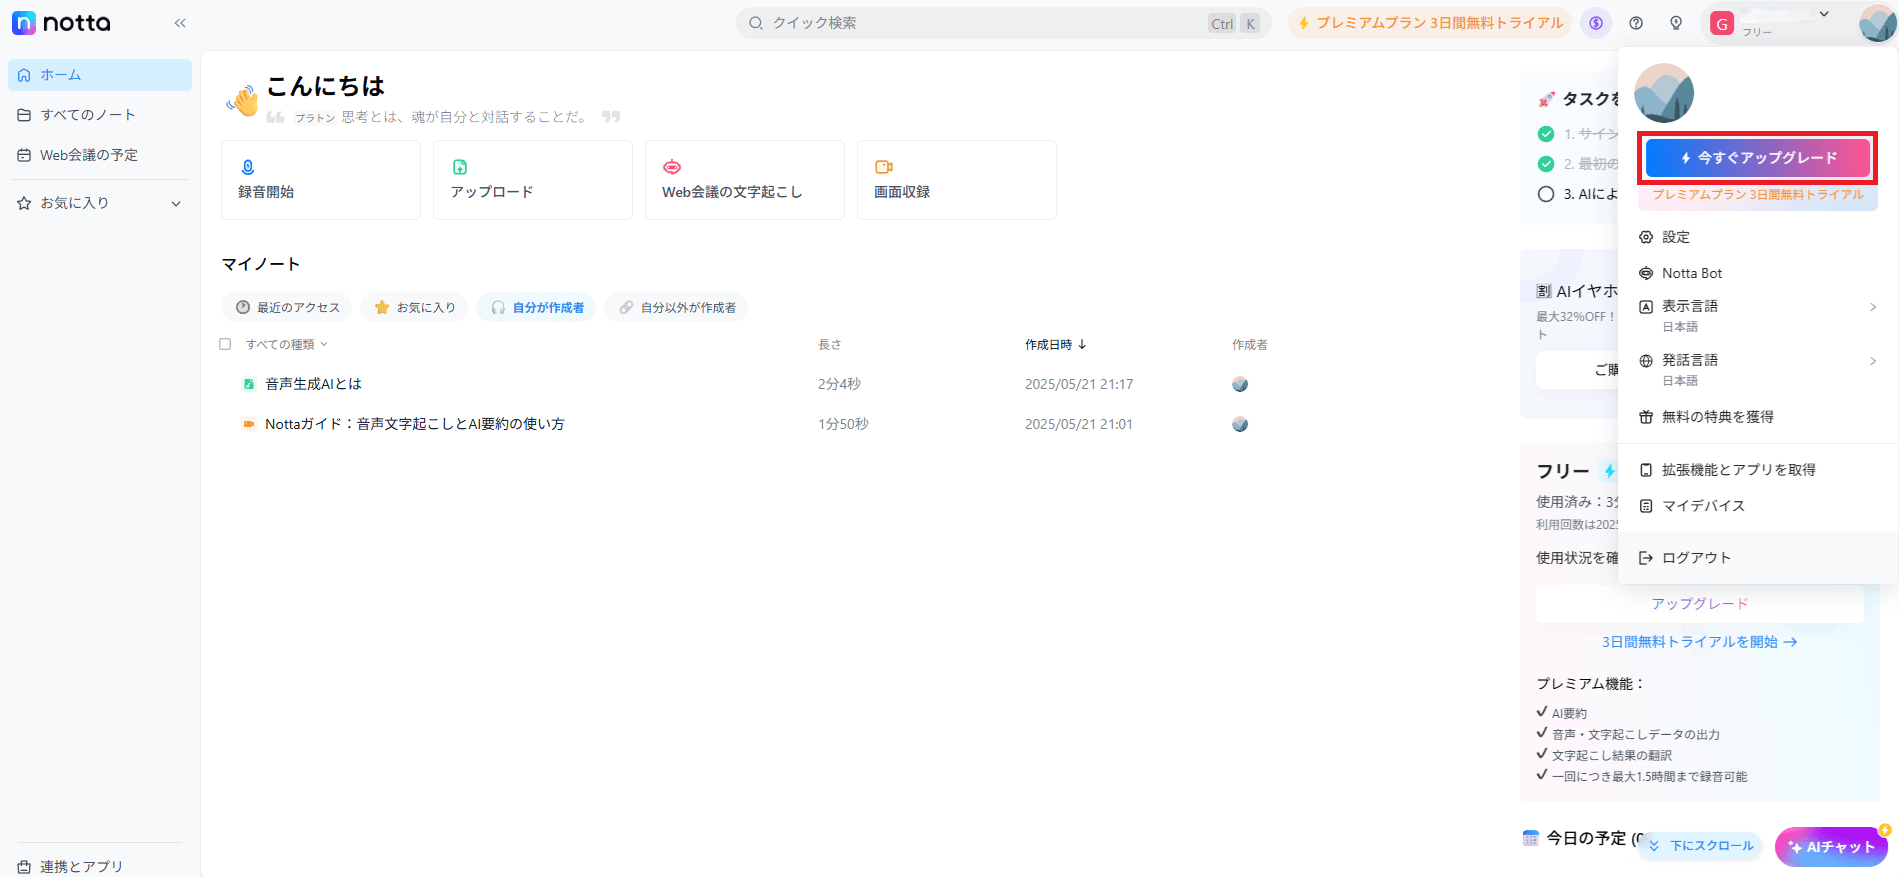Viewport: 1899px width, 877px height.
Task: Click the プレミアムプラン3日間無料トライアル top banner
Action: [1430, 23]
